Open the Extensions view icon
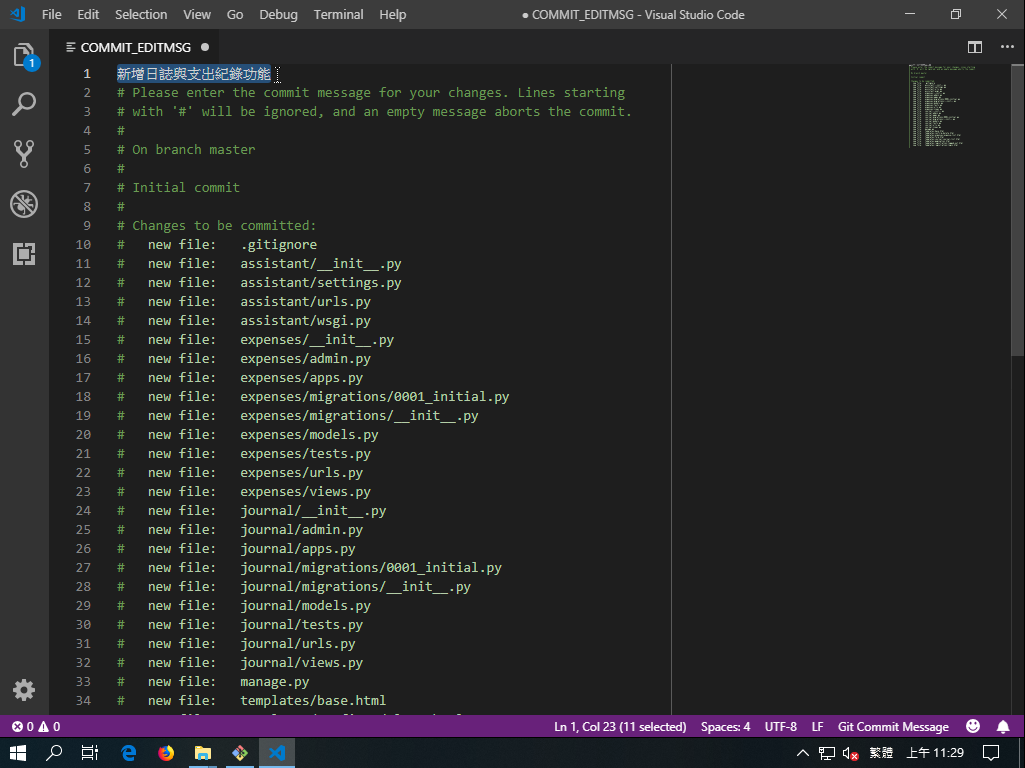 [x=24, y=254]
